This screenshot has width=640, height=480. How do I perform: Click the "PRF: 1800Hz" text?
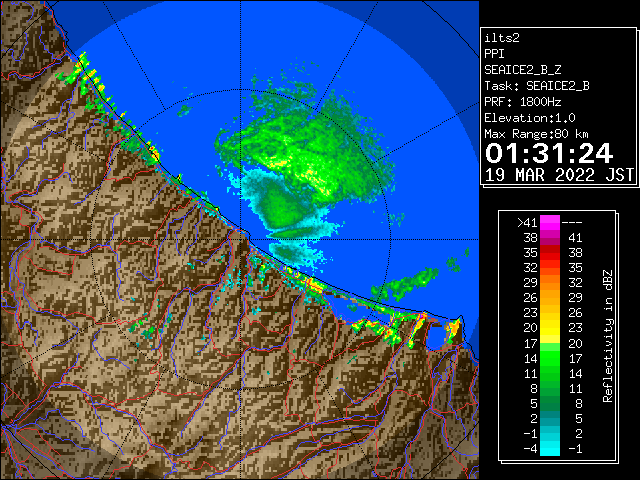523,102
